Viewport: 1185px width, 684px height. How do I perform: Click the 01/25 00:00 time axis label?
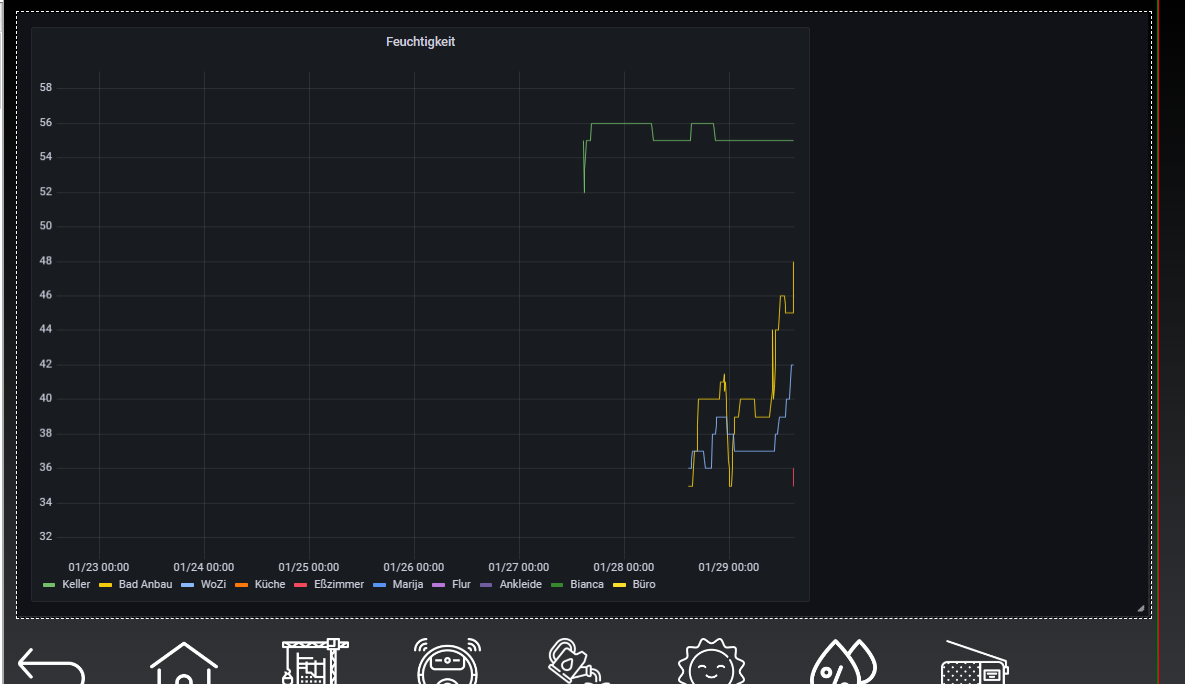(x=308, y=568)
